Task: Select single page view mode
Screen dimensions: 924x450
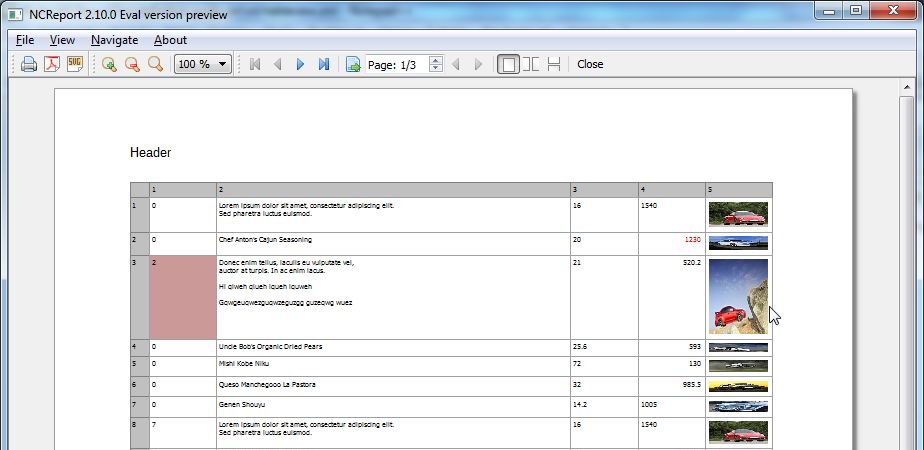Action: click(x=508, y=64)
